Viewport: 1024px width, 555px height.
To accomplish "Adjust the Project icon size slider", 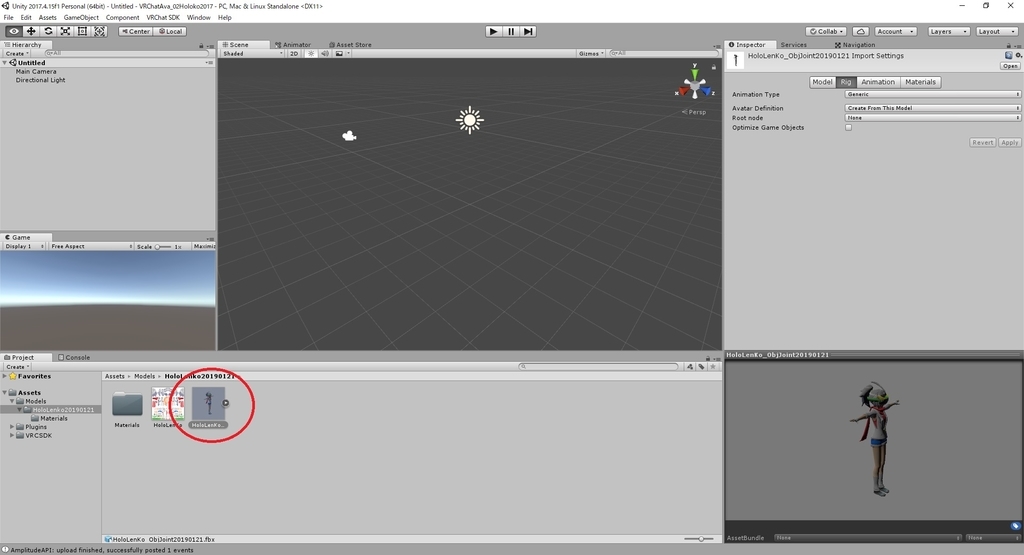I will tap(699, 539).
